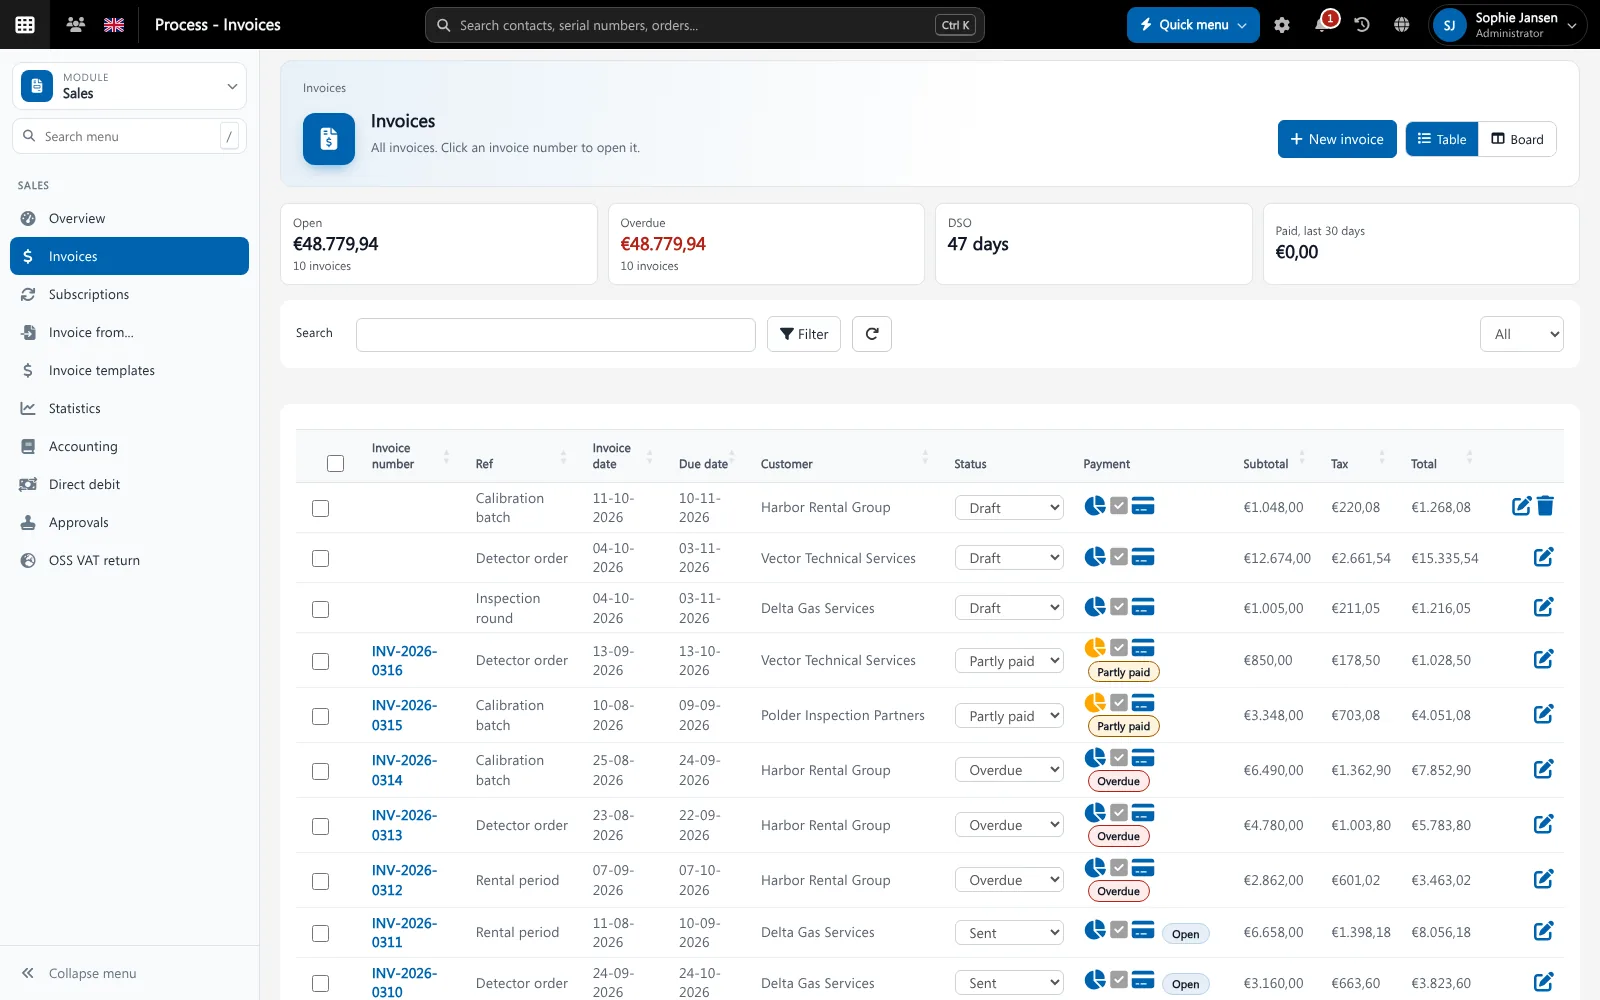1600x1000 pixels.
Task: Toggle the select-all invoices checkbox
Action: pos(335,463)
